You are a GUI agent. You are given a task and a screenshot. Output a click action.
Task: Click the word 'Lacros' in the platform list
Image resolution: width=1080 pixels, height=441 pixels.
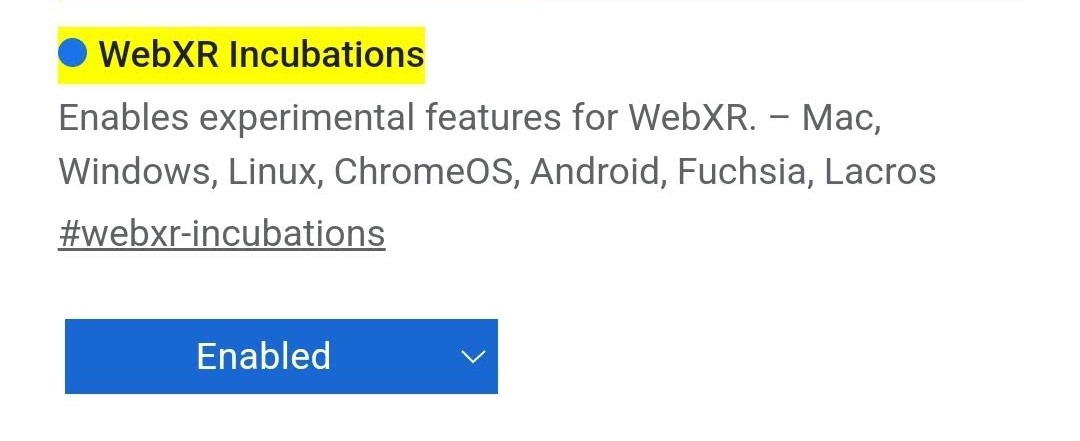[x=880, y=172]
